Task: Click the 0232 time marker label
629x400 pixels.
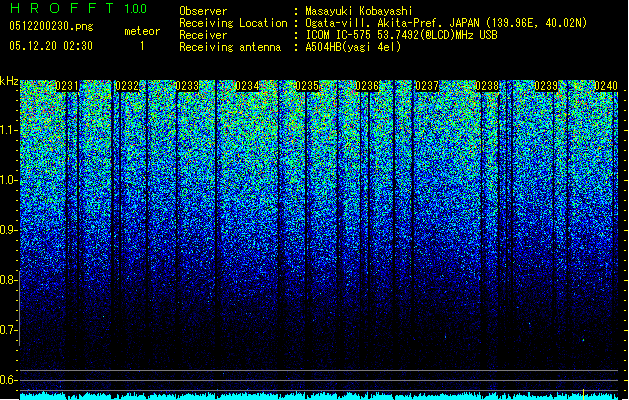Action: [x=127, y=86]
